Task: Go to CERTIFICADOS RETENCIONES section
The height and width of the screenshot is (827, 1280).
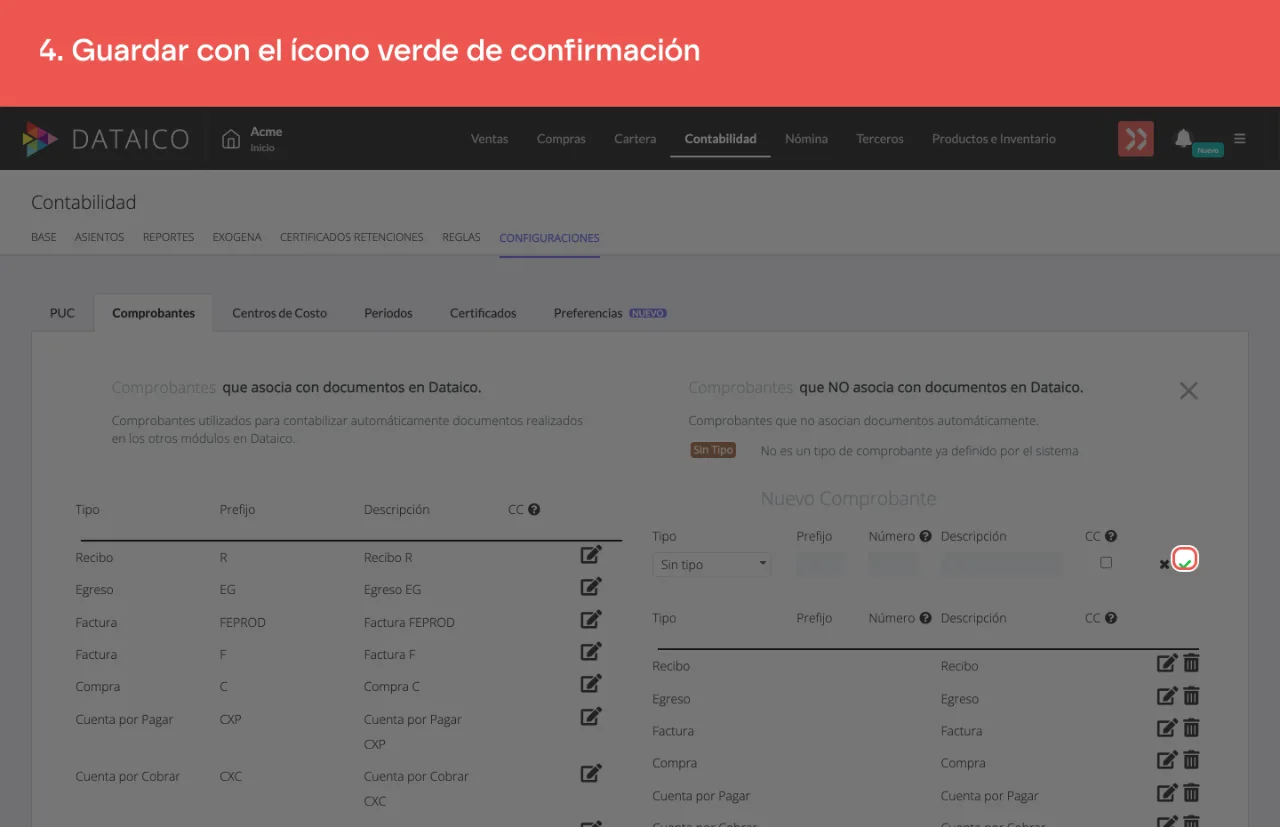Action: [x=352, y=237]
